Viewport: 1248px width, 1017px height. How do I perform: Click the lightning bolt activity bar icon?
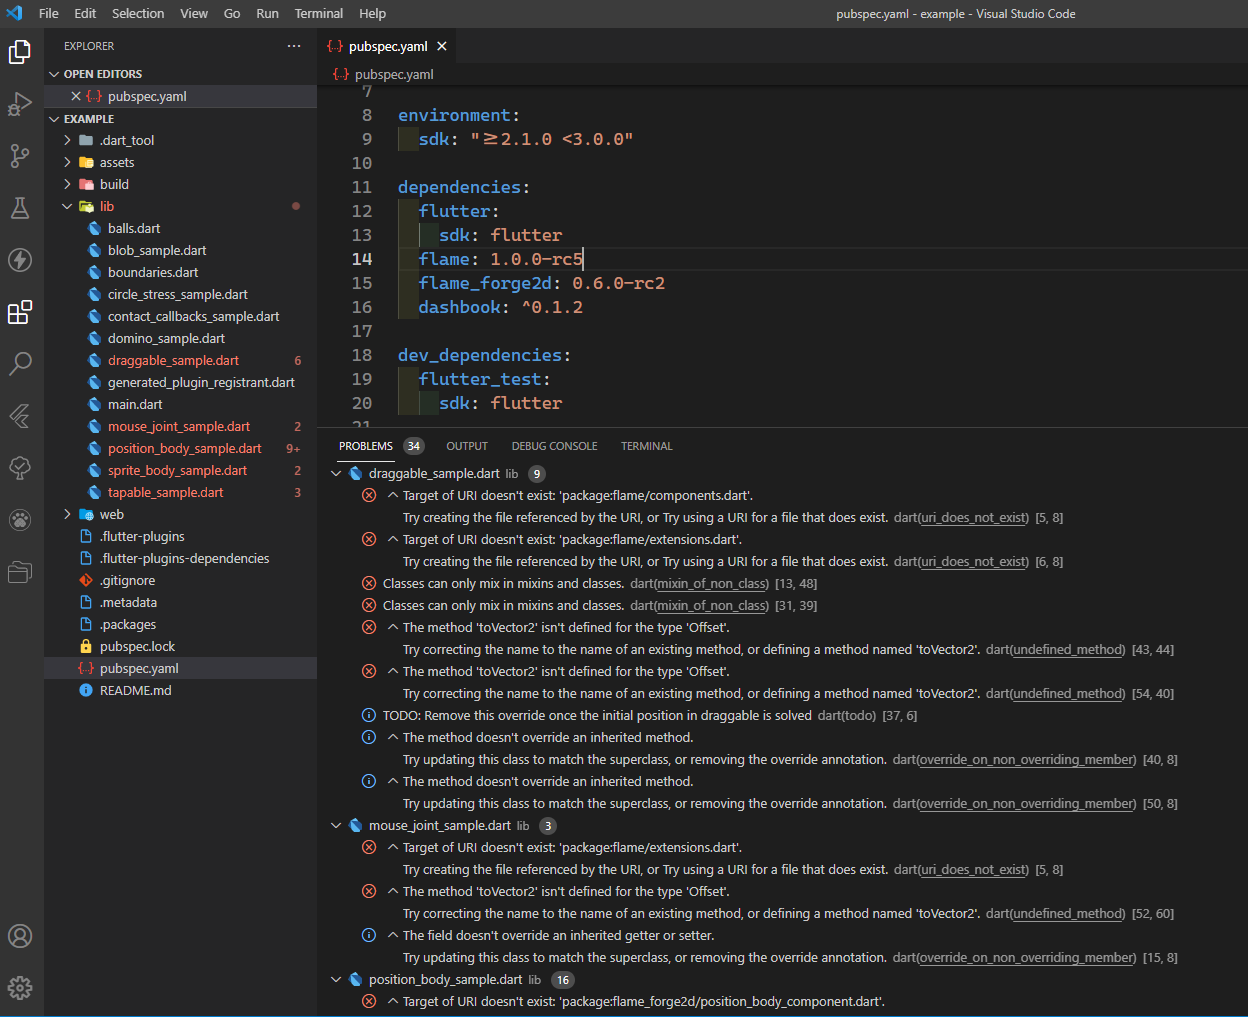[x=20, y=260]
